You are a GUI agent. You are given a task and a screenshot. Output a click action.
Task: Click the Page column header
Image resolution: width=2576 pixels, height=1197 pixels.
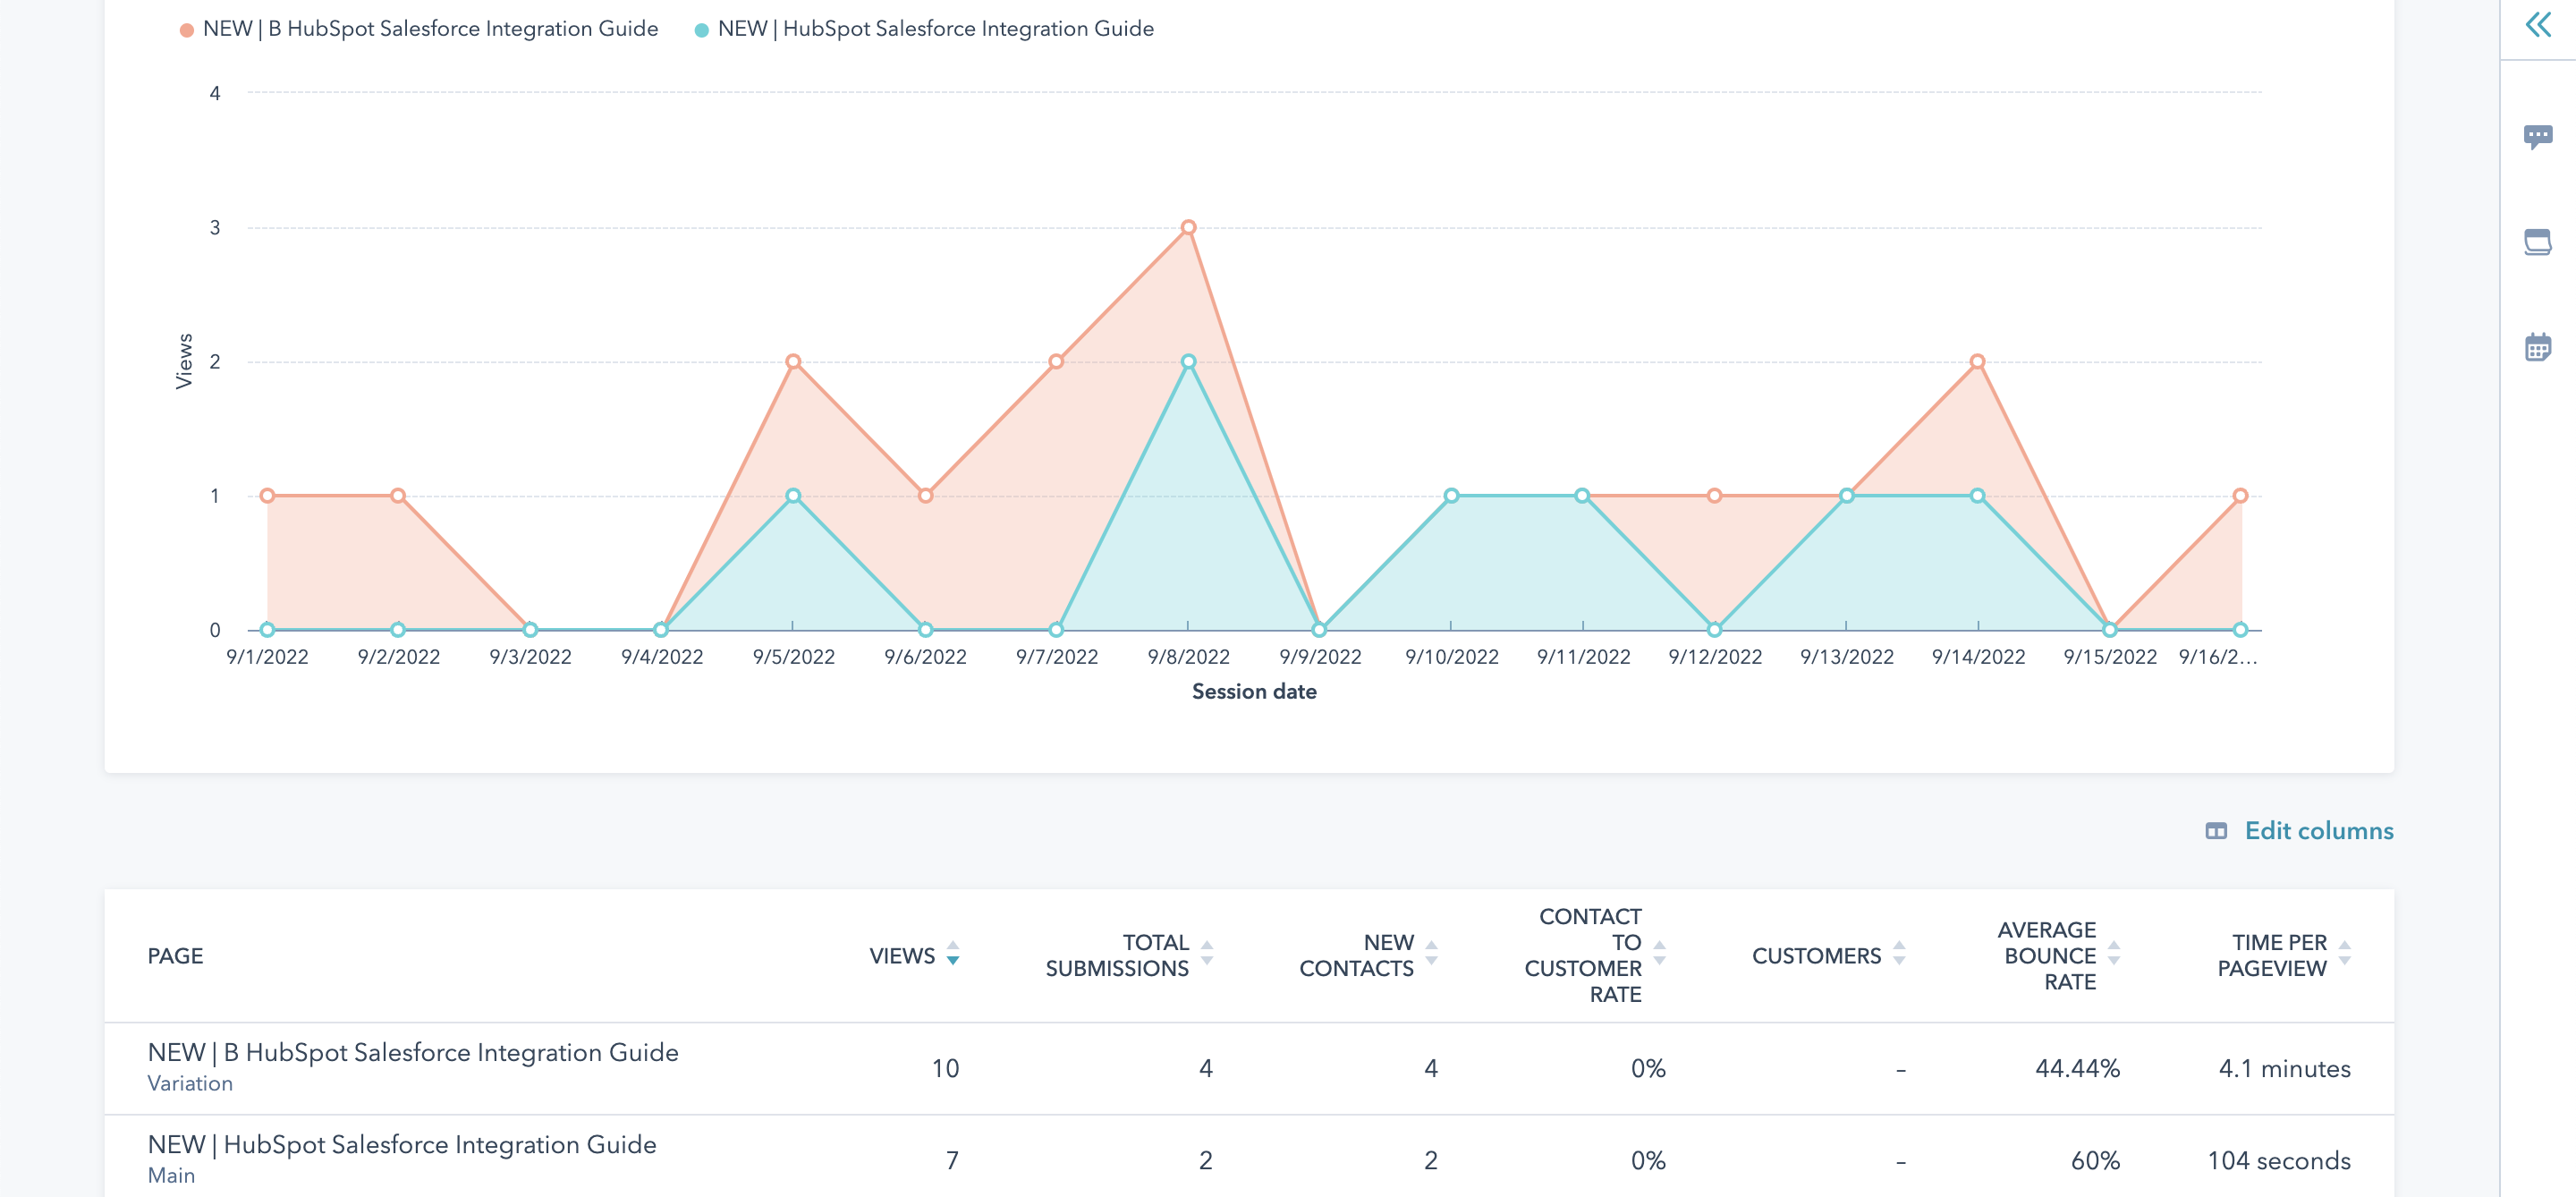click(175, 955)
